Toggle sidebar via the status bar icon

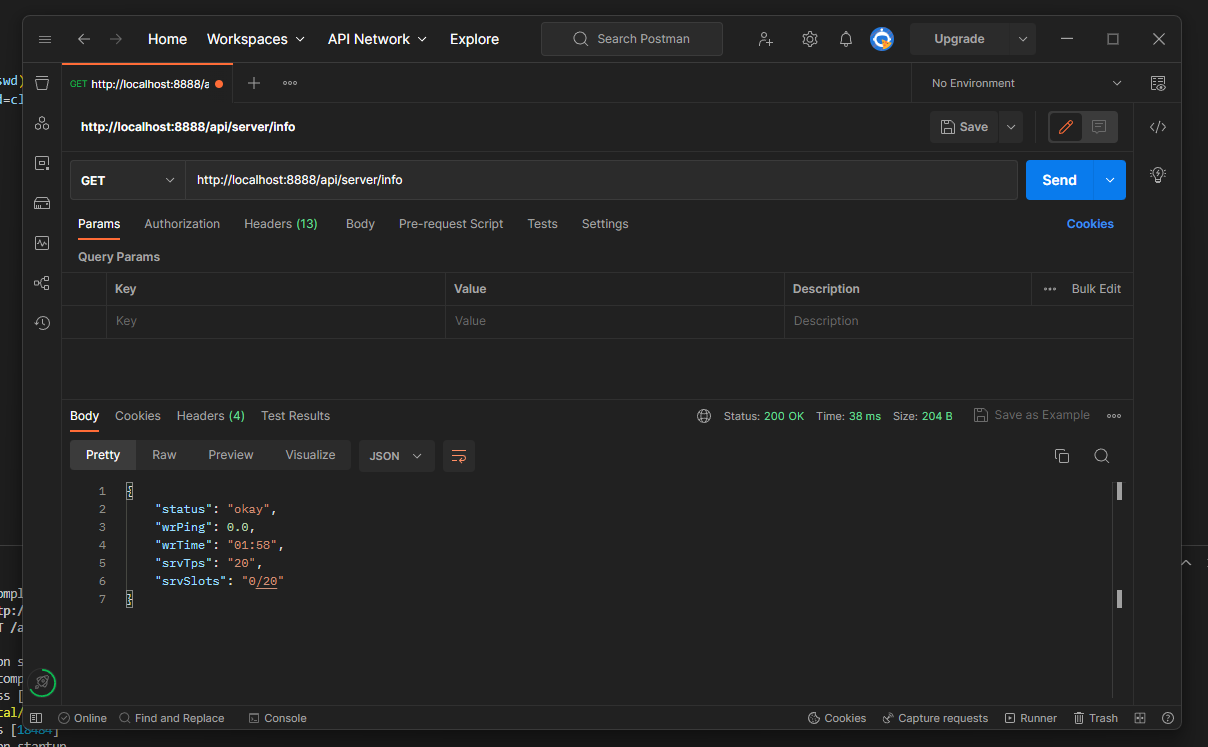click(36, 718)
